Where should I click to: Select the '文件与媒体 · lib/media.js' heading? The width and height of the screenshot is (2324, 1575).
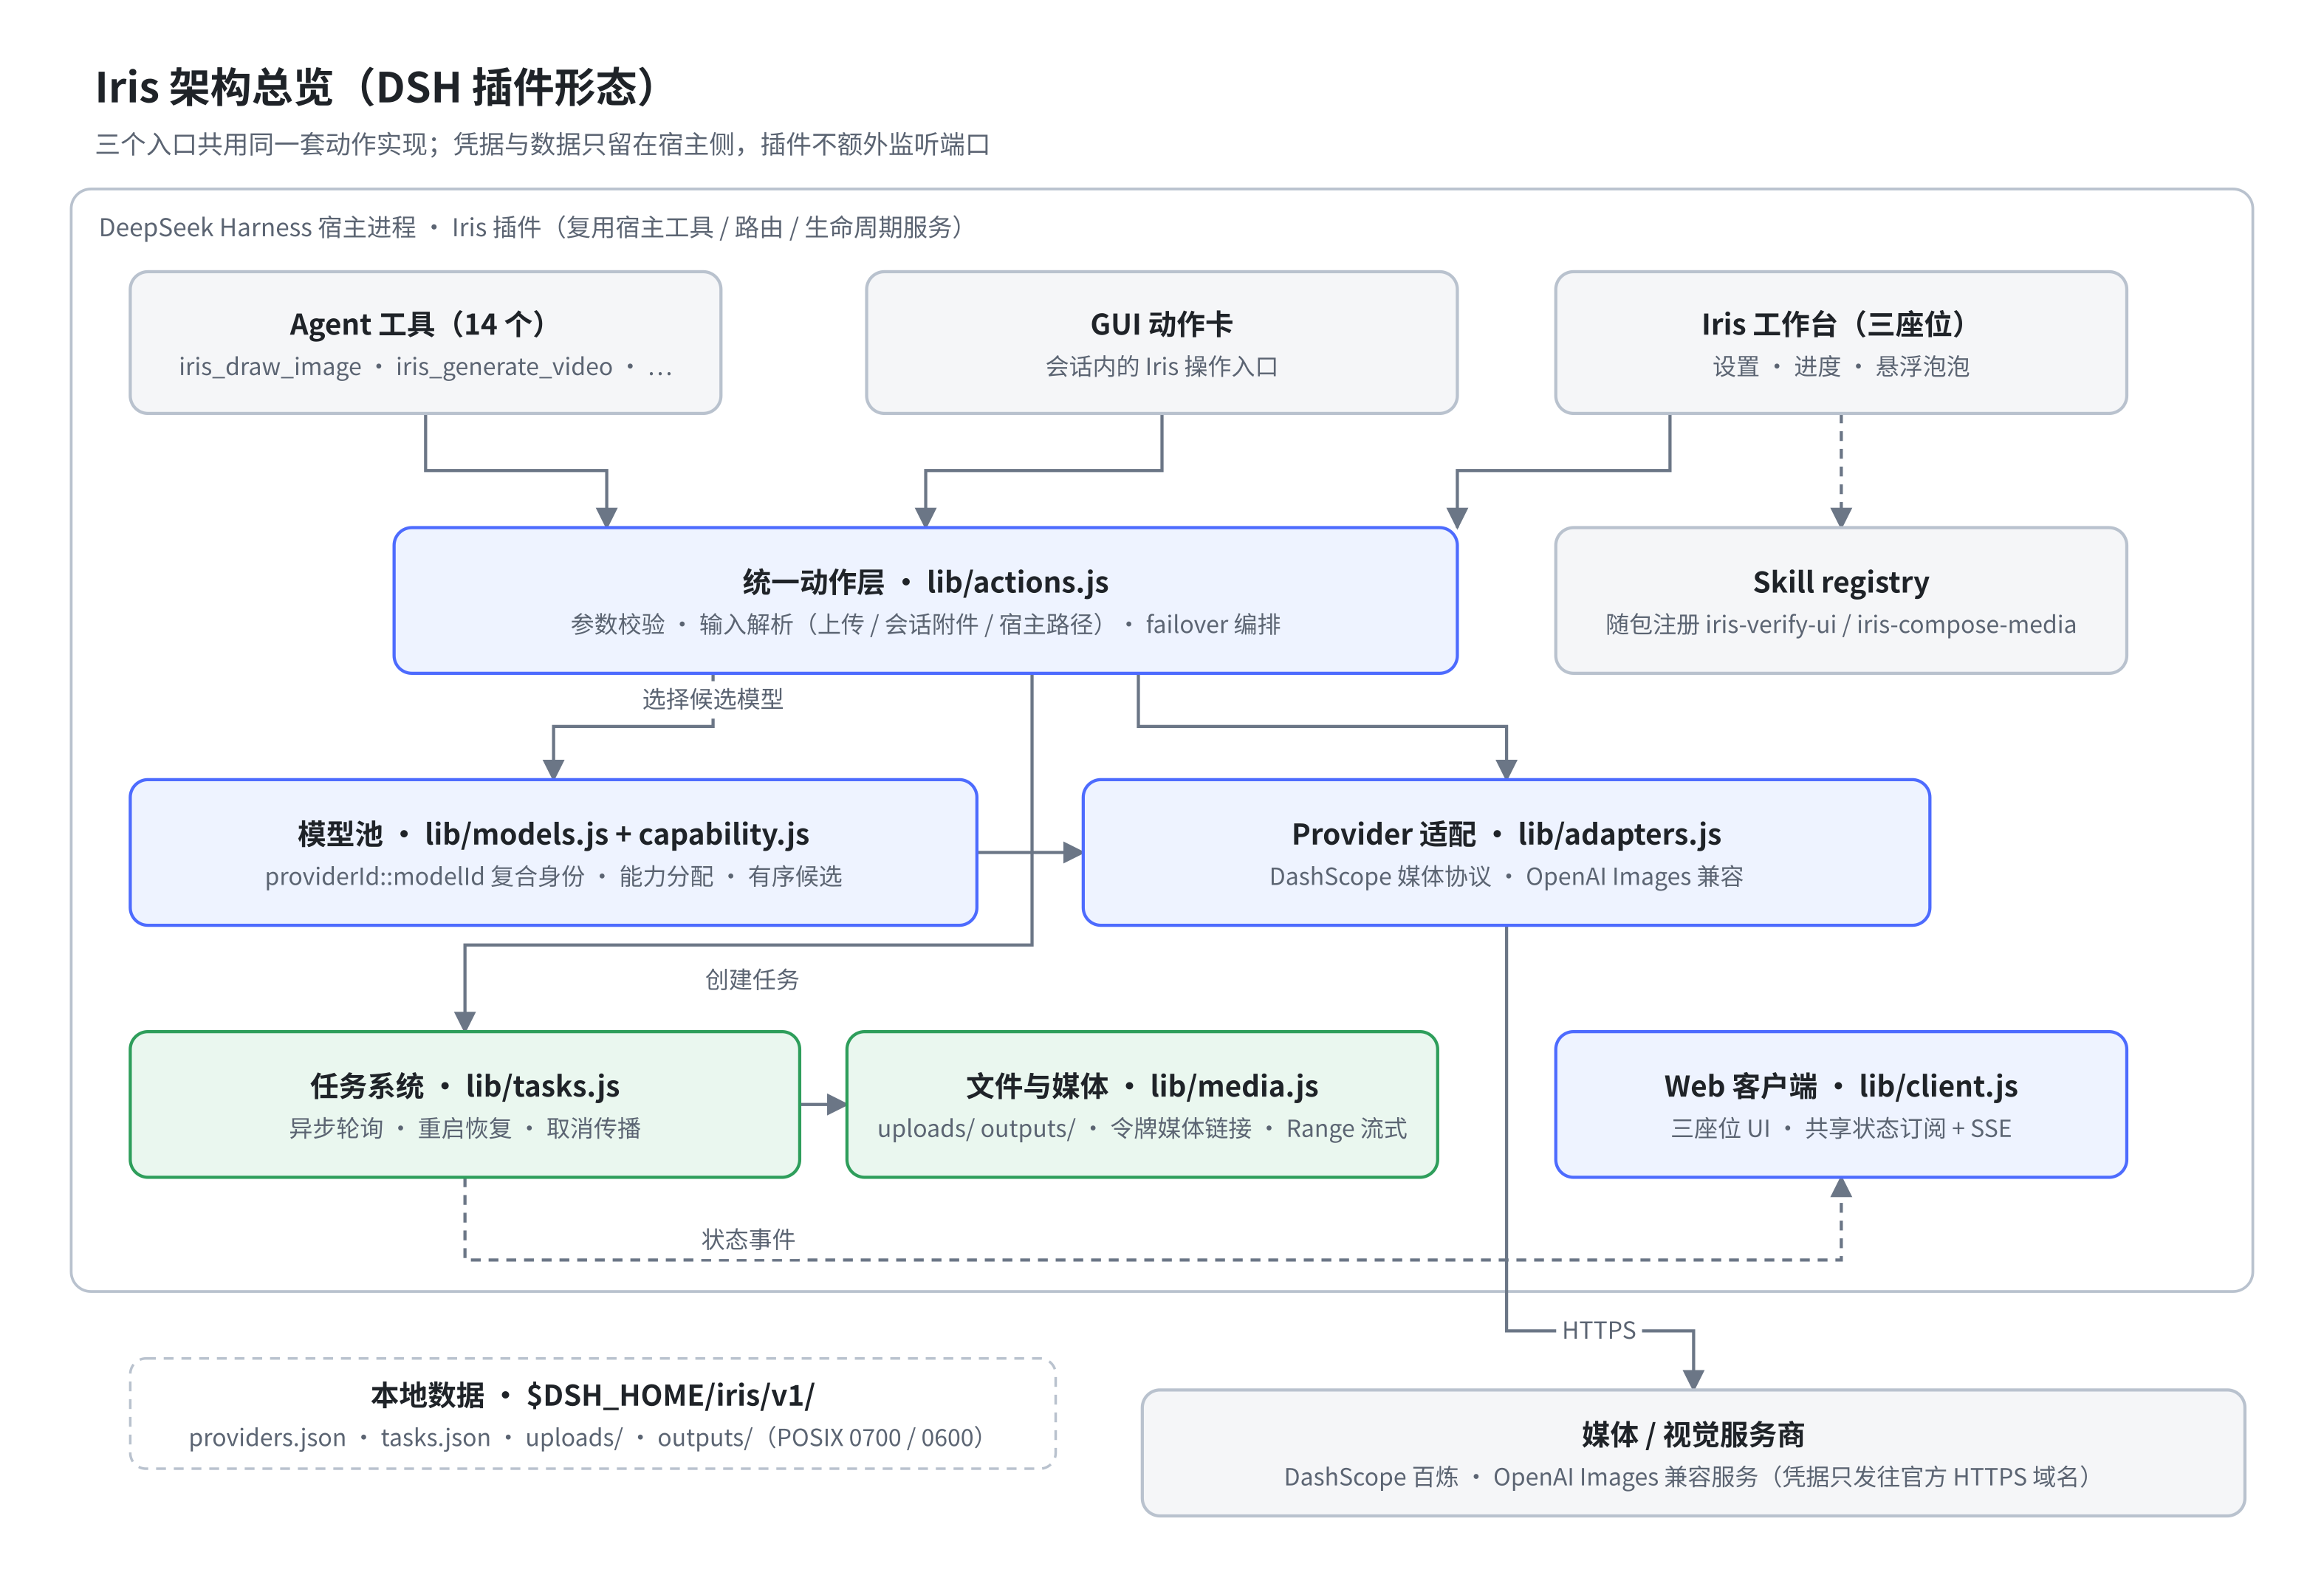pos(1142,1086)
